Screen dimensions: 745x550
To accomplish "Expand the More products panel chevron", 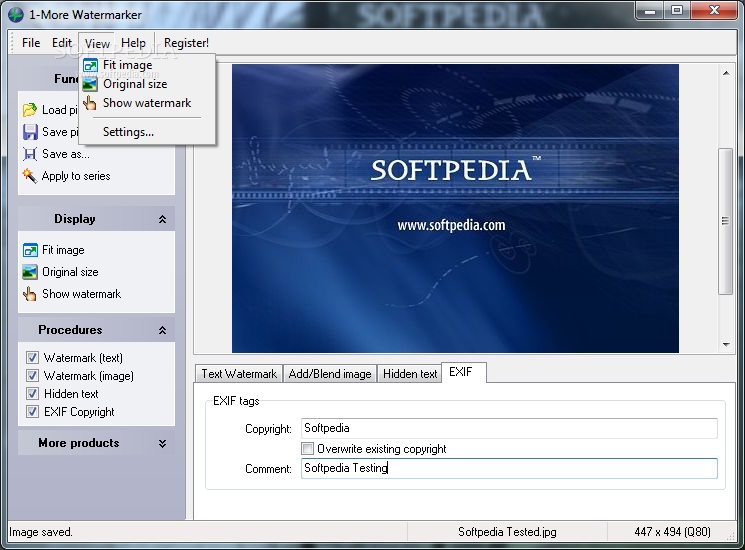I will click(x=162, y=443).
